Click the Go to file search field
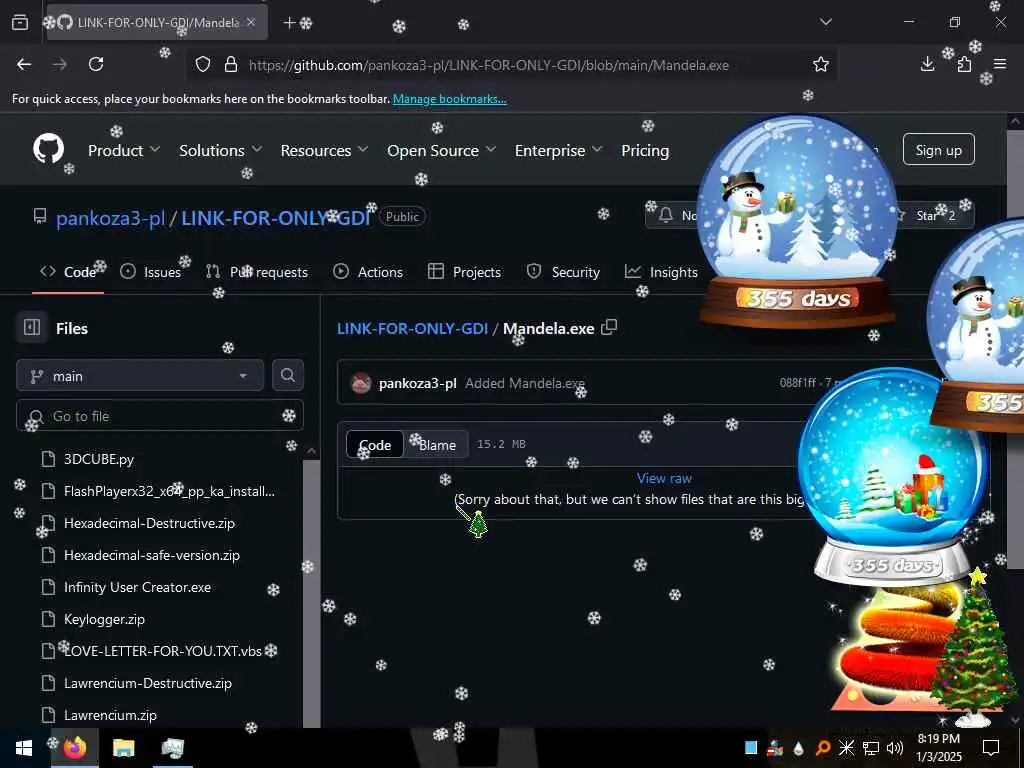This screenshot has width=1024, height=768. (x=159, y=415)
